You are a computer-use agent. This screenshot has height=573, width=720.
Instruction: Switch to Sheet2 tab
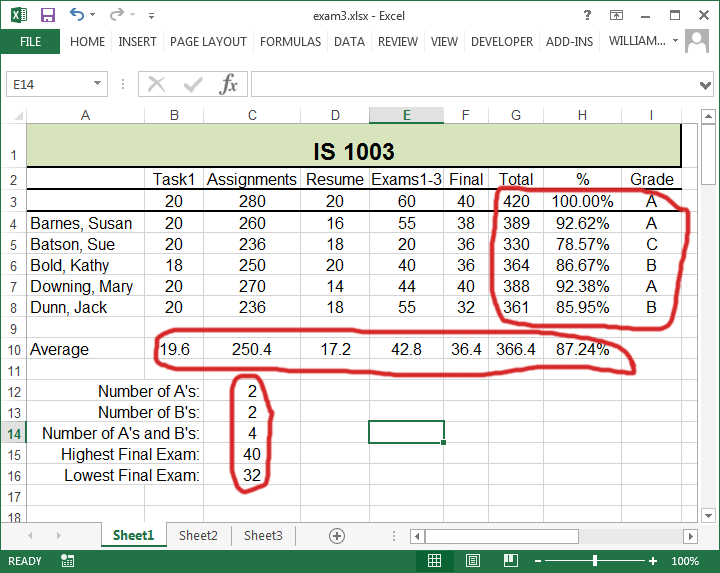tap(198, 536)
